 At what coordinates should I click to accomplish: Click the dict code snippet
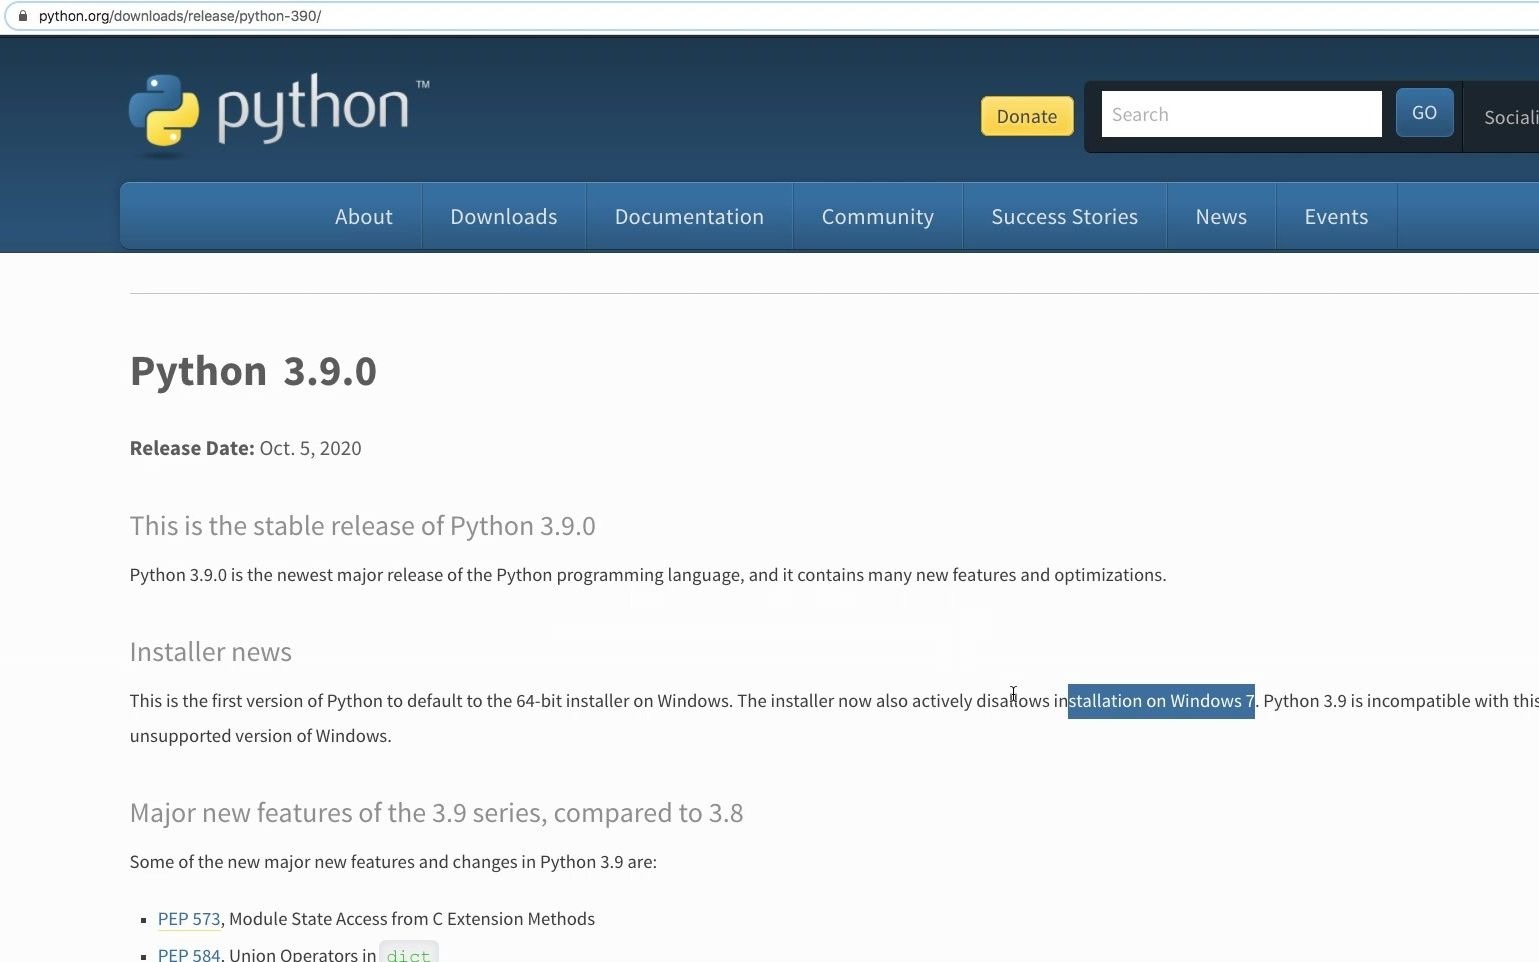(408, 954)
